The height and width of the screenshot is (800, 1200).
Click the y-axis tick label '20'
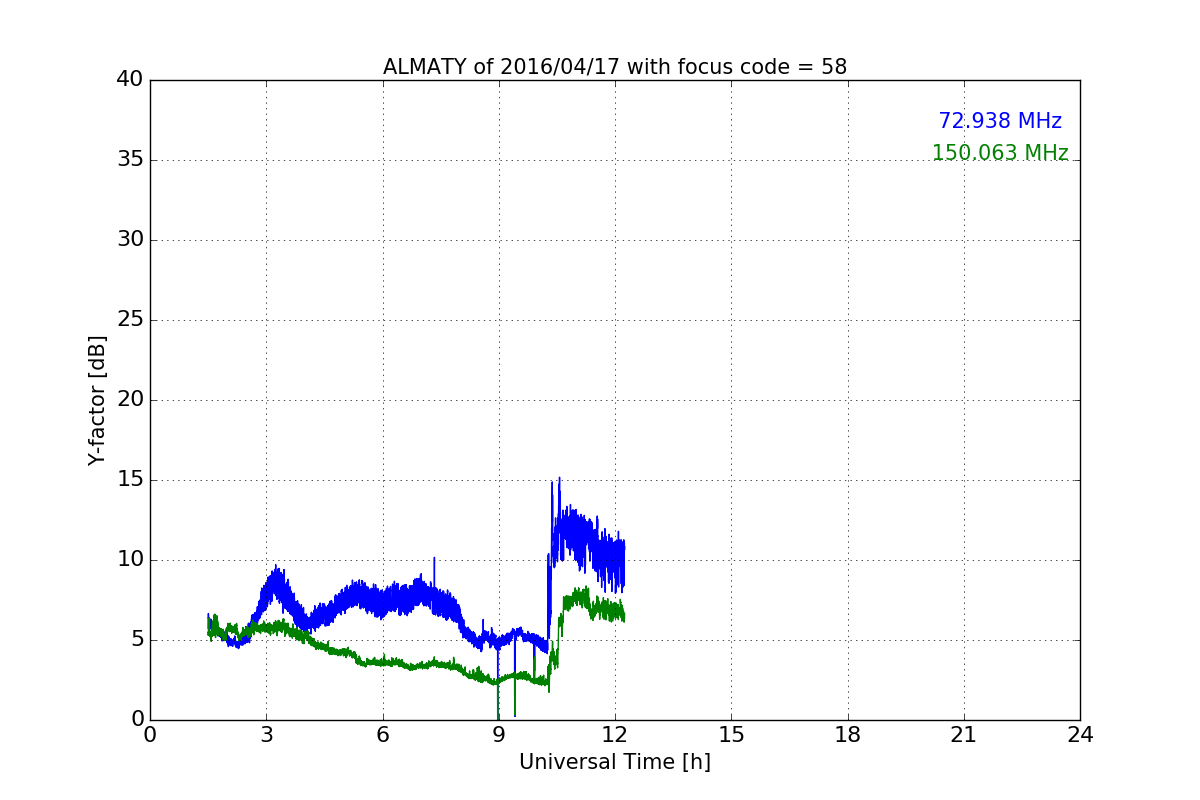[x=129, y=400]
